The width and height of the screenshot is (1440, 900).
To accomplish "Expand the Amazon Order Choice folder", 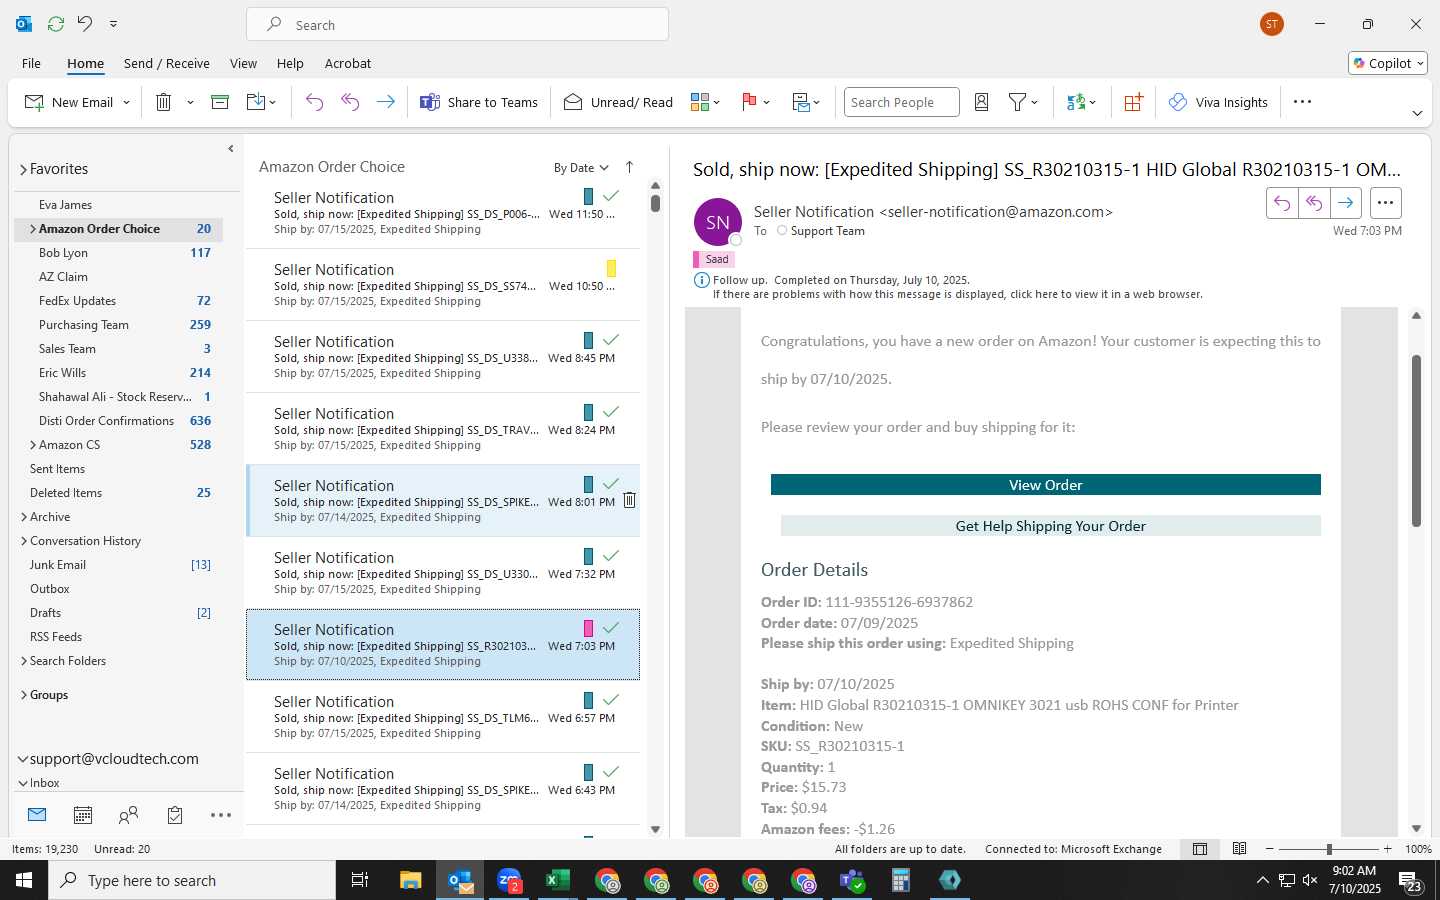I will coord(33,229).
